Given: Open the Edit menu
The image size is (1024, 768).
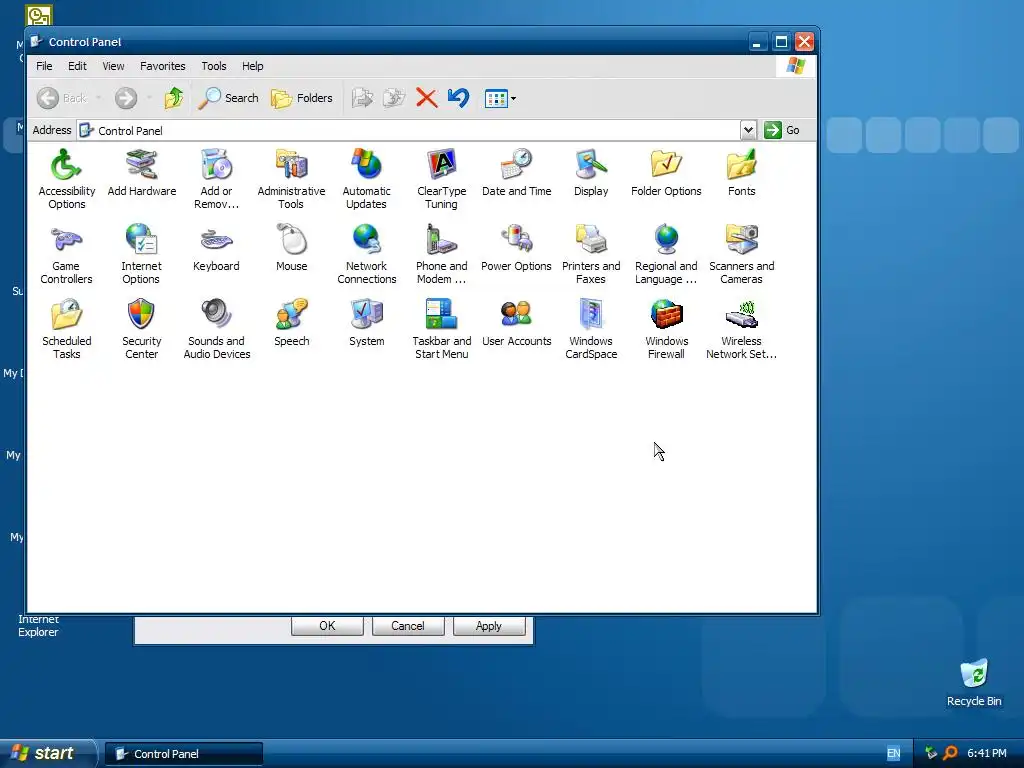Looking at the screenshot, I should 77,66.
